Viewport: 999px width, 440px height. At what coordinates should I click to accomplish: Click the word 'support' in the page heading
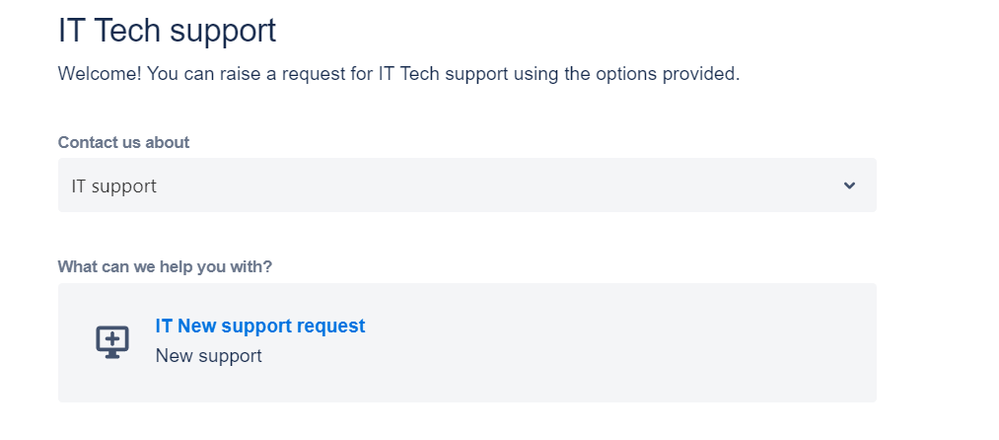pyautogui.click(x=222, y=30)
